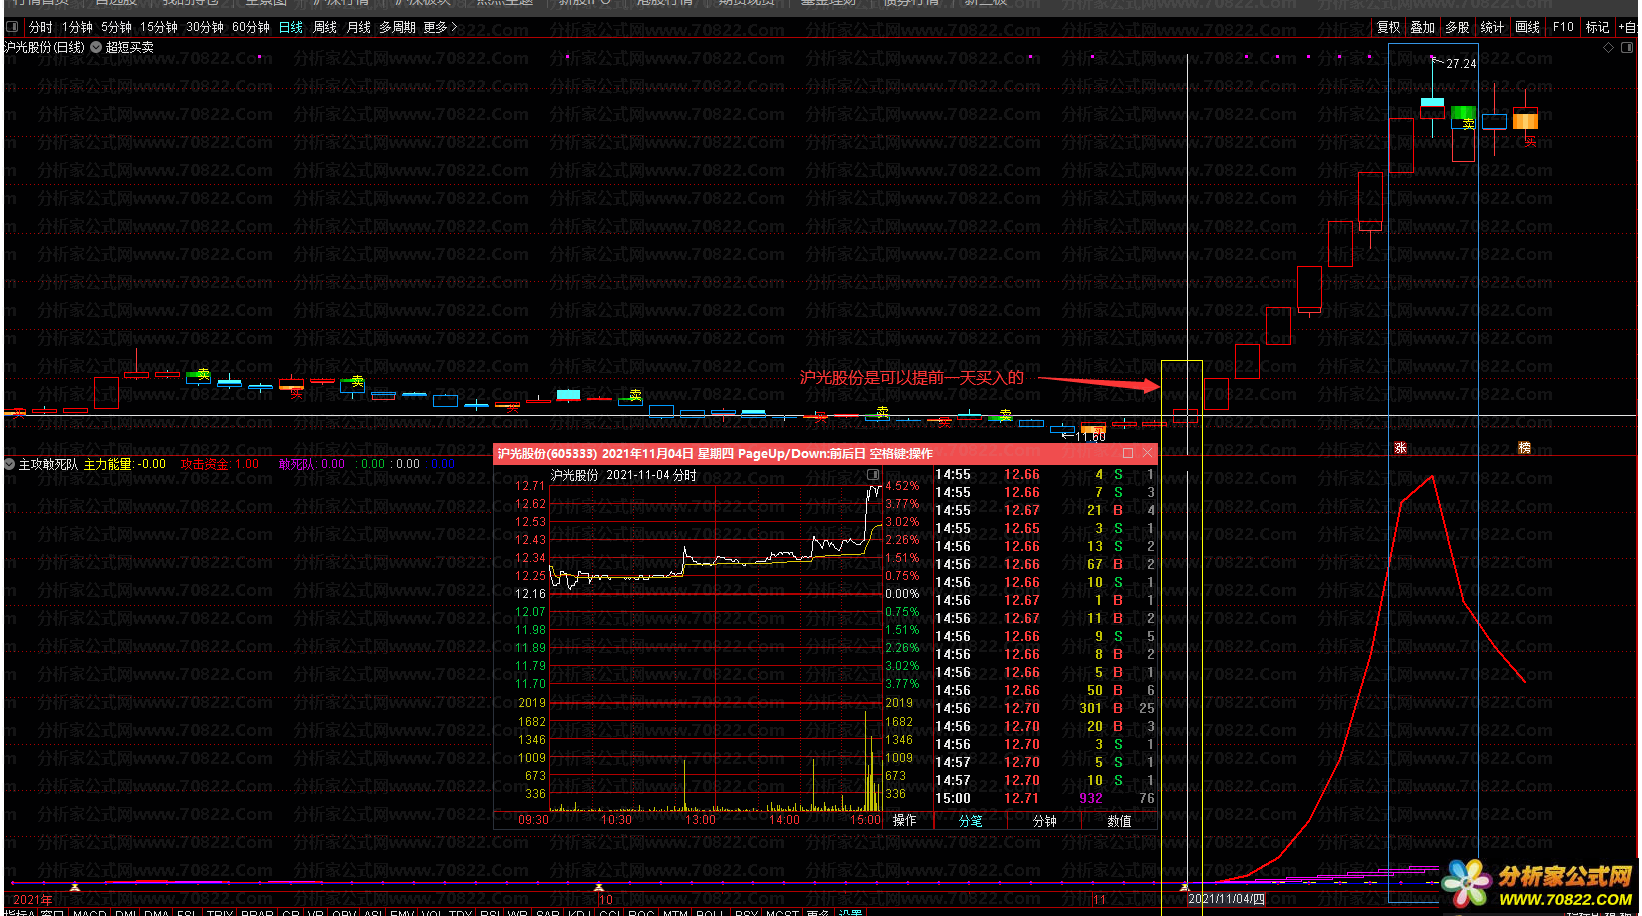The image size is (1642, 916).
Task: Select the DMI indicator tab
Action: (126, 912)
